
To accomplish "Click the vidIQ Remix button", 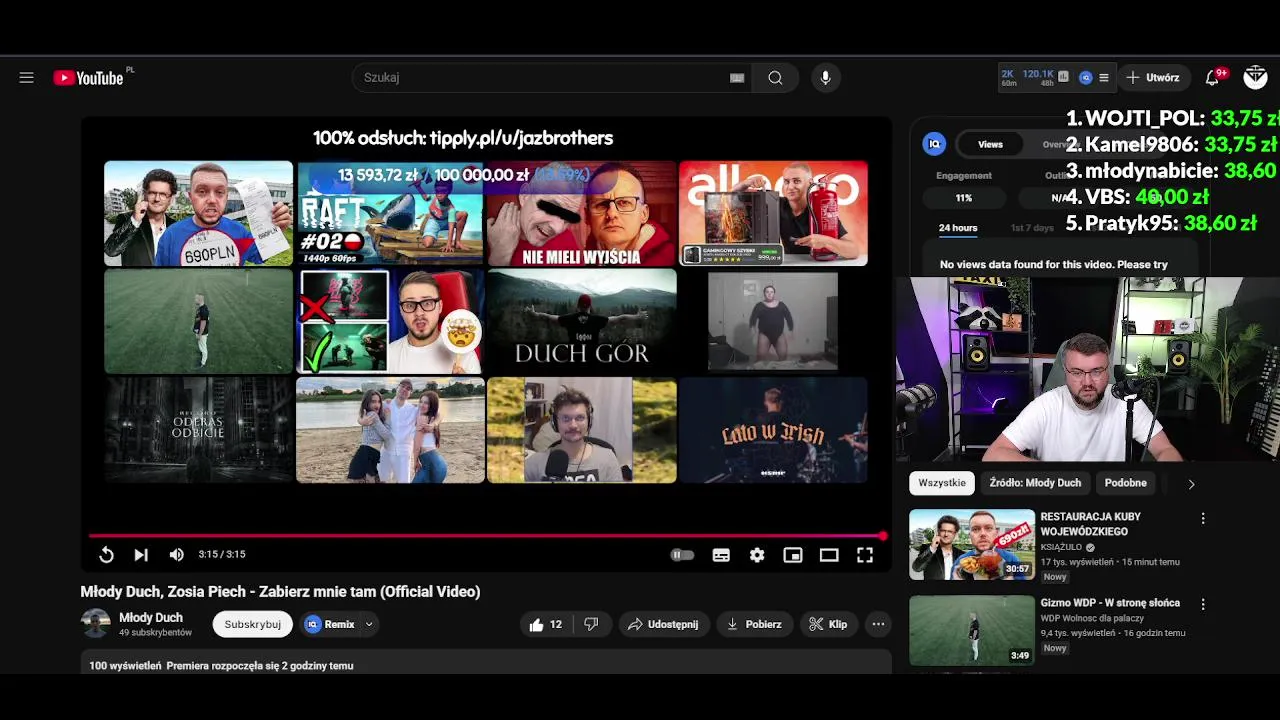I will [331, 624].
